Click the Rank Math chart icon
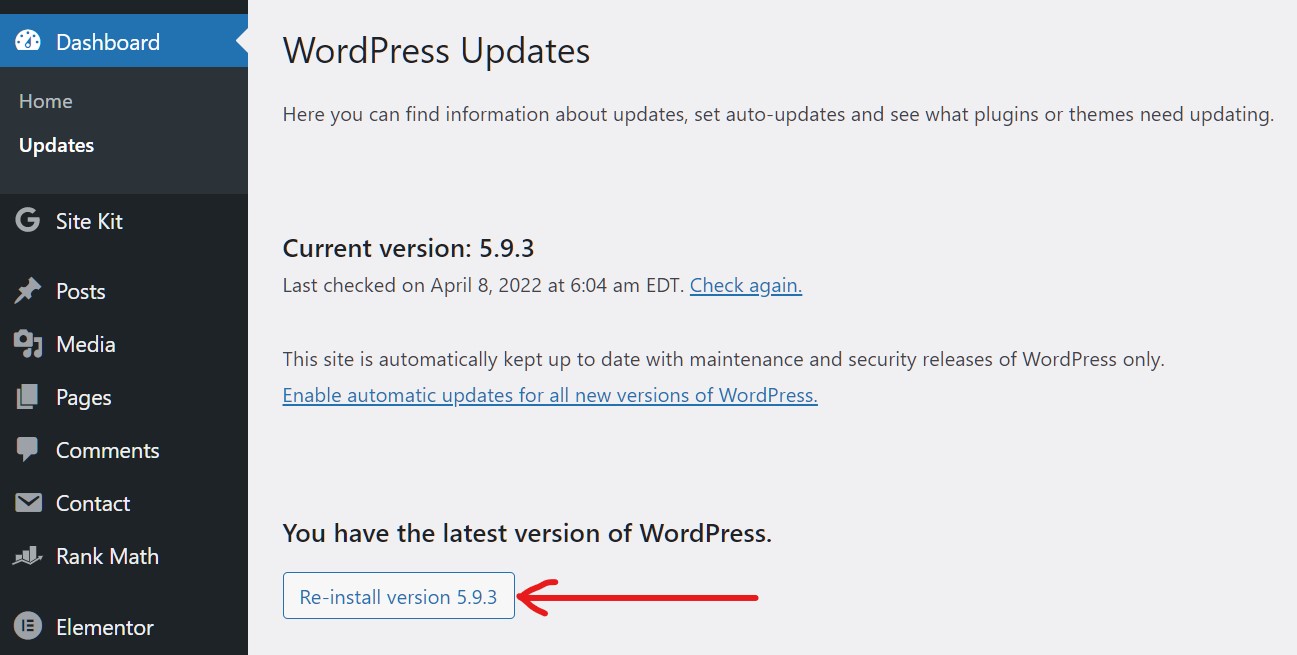The width and height of the screenshot is (1297, 655). 28,556
